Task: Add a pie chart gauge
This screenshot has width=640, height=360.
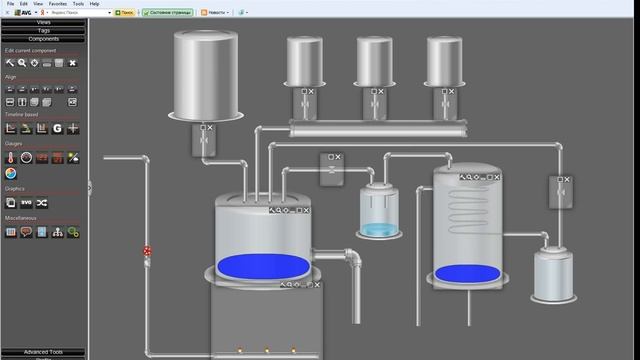Action: coord(11,173)
